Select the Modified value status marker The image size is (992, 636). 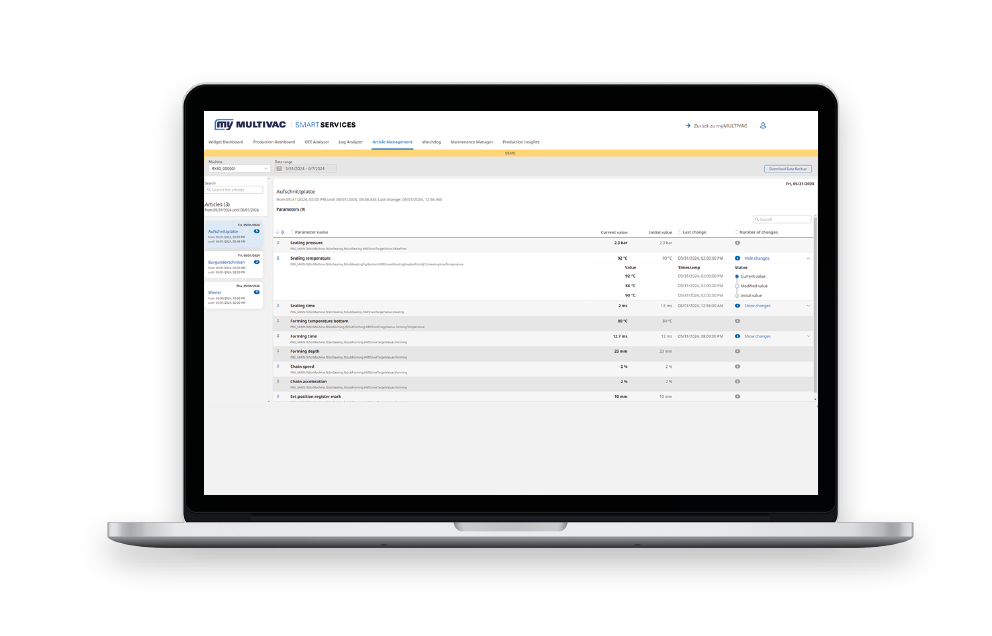point(737,286)
